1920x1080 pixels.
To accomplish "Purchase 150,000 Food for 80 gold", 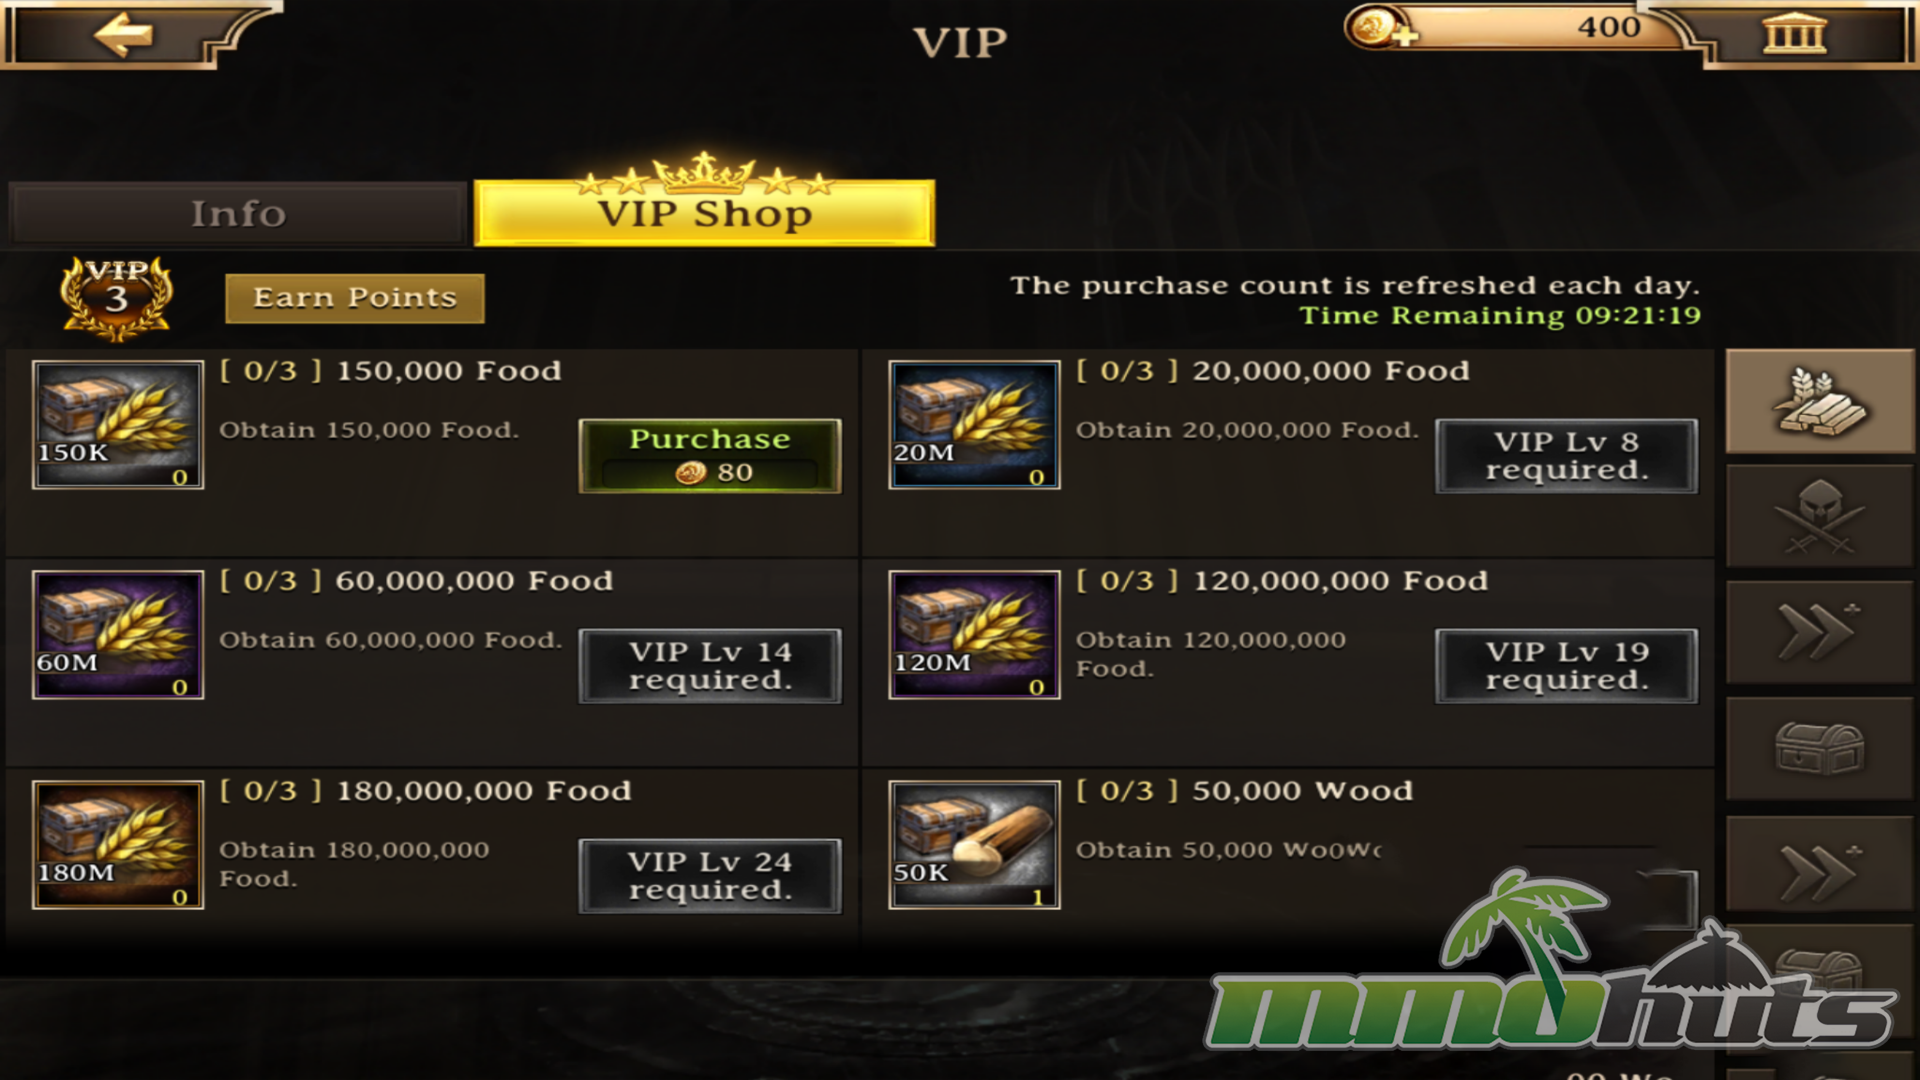I will 710,456.
